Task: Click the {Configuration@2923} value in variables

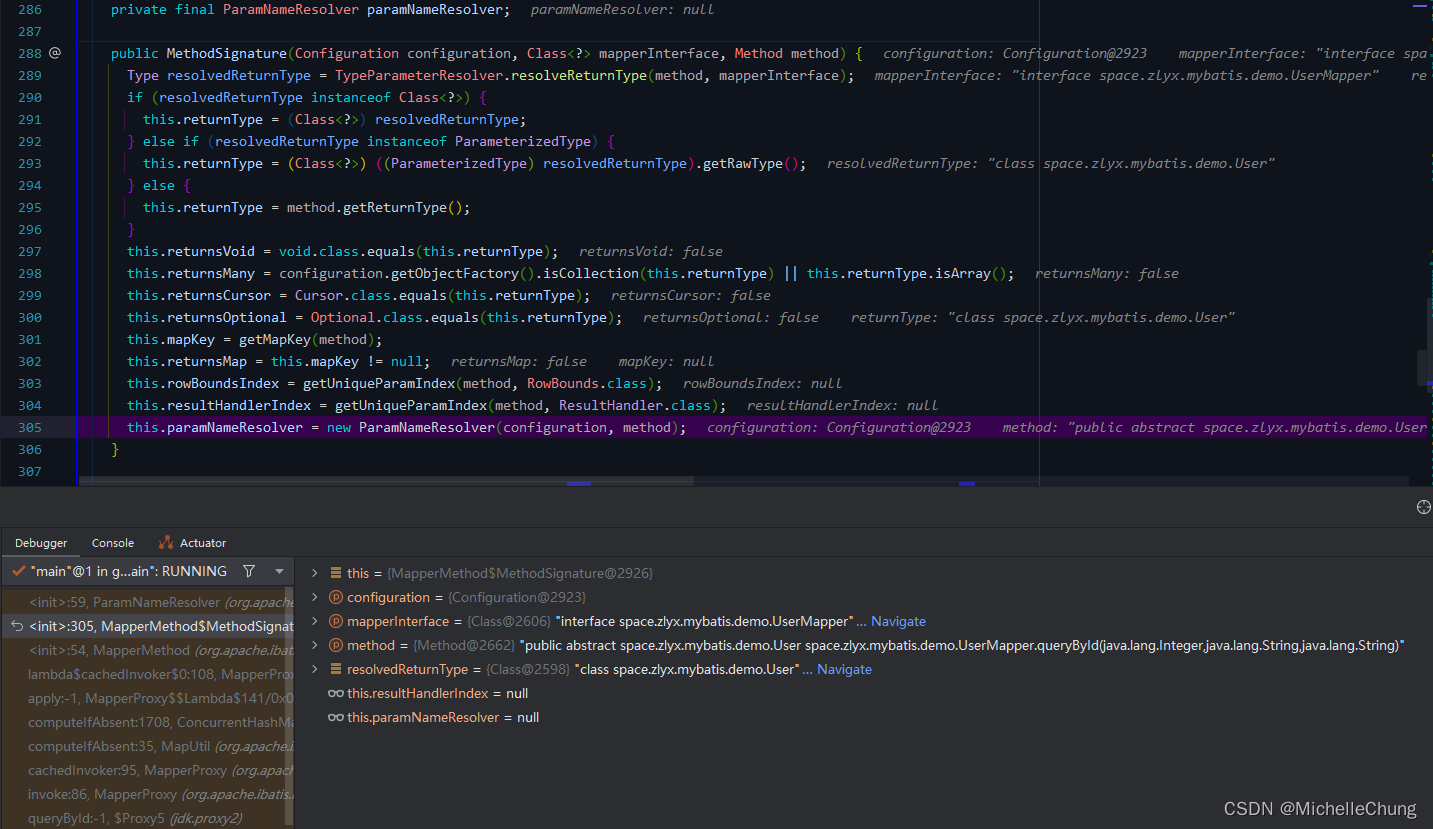Action: (517, 597)
